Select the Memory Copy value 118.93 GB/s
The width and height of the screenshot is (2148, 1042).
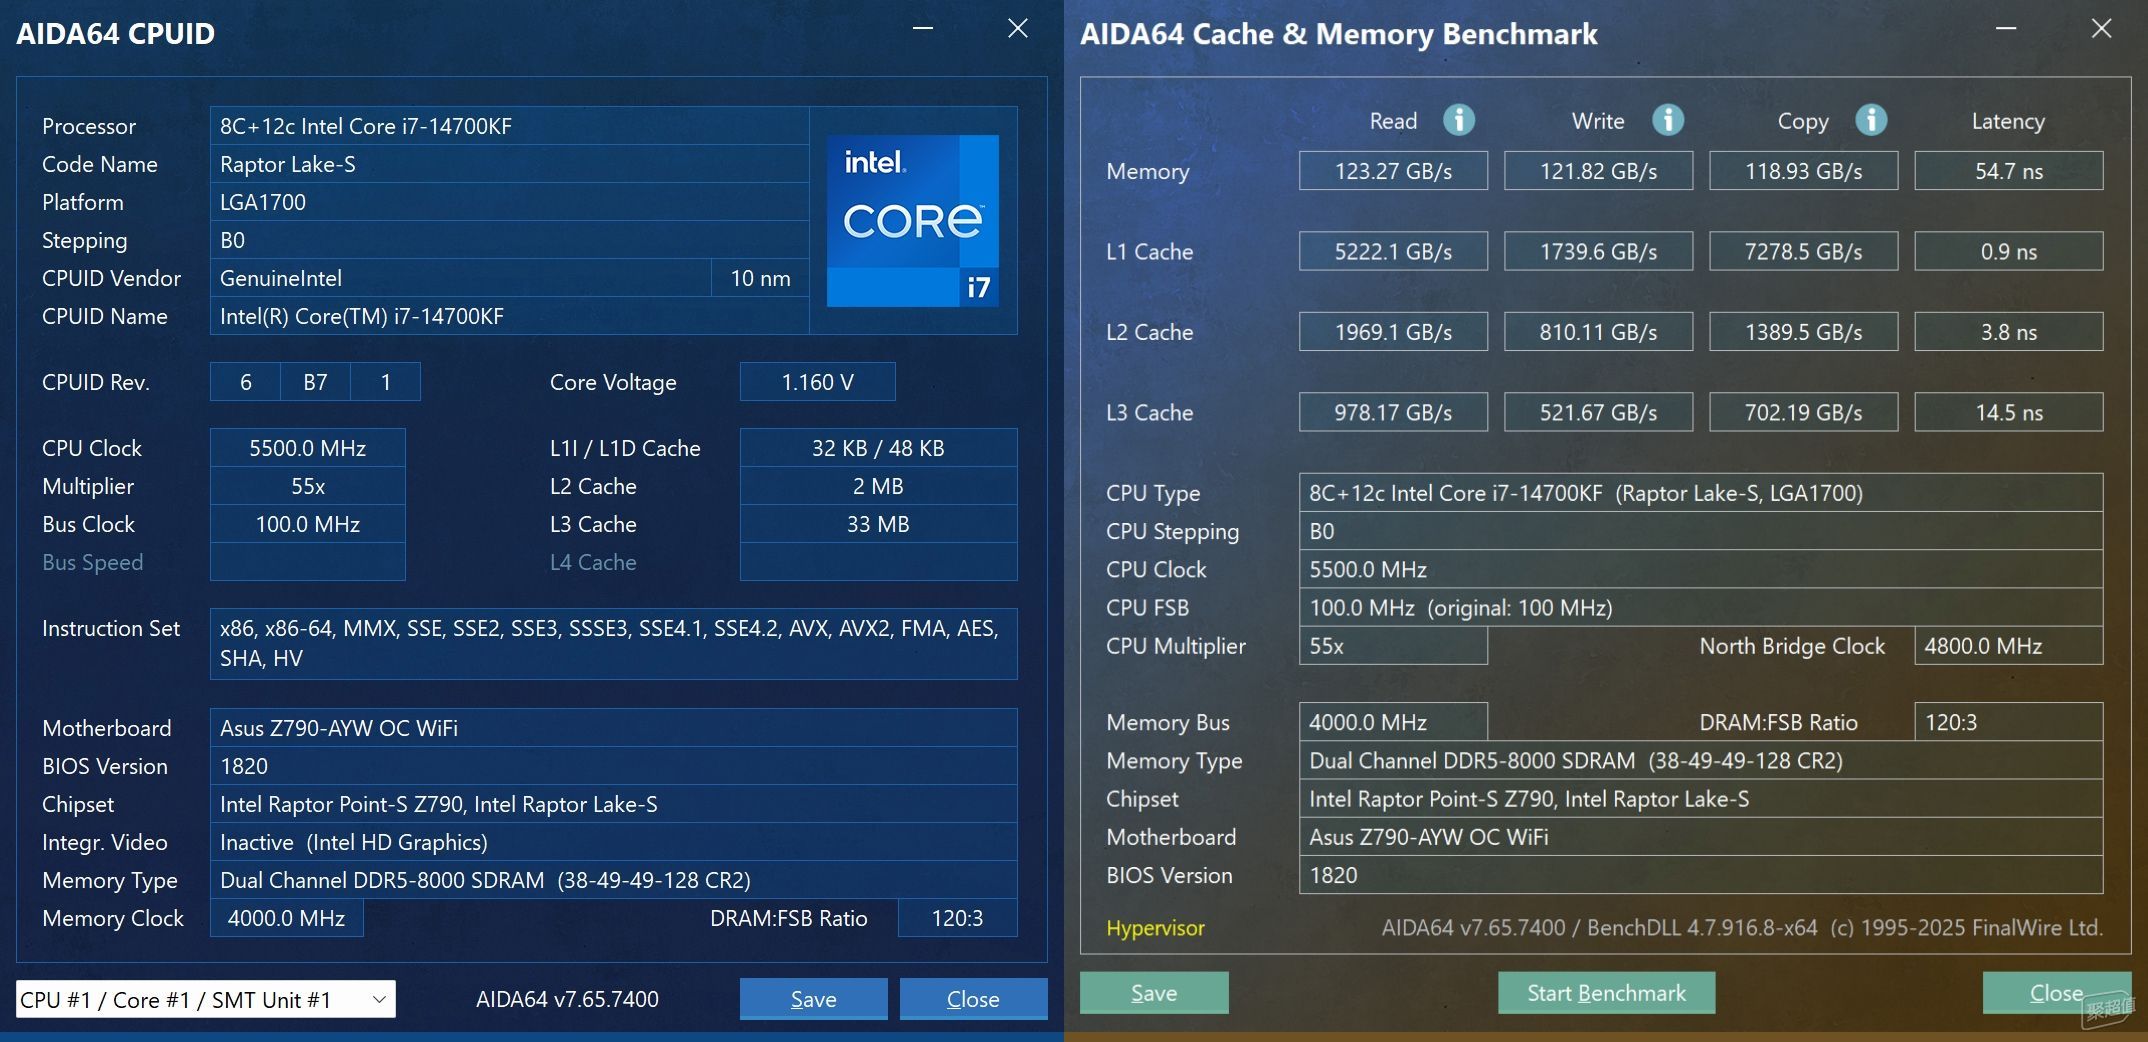coord(1803,171)
